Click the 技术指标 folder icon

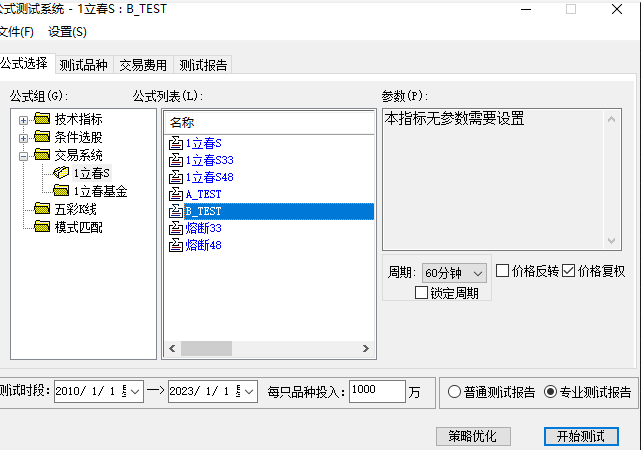point(42,119)
